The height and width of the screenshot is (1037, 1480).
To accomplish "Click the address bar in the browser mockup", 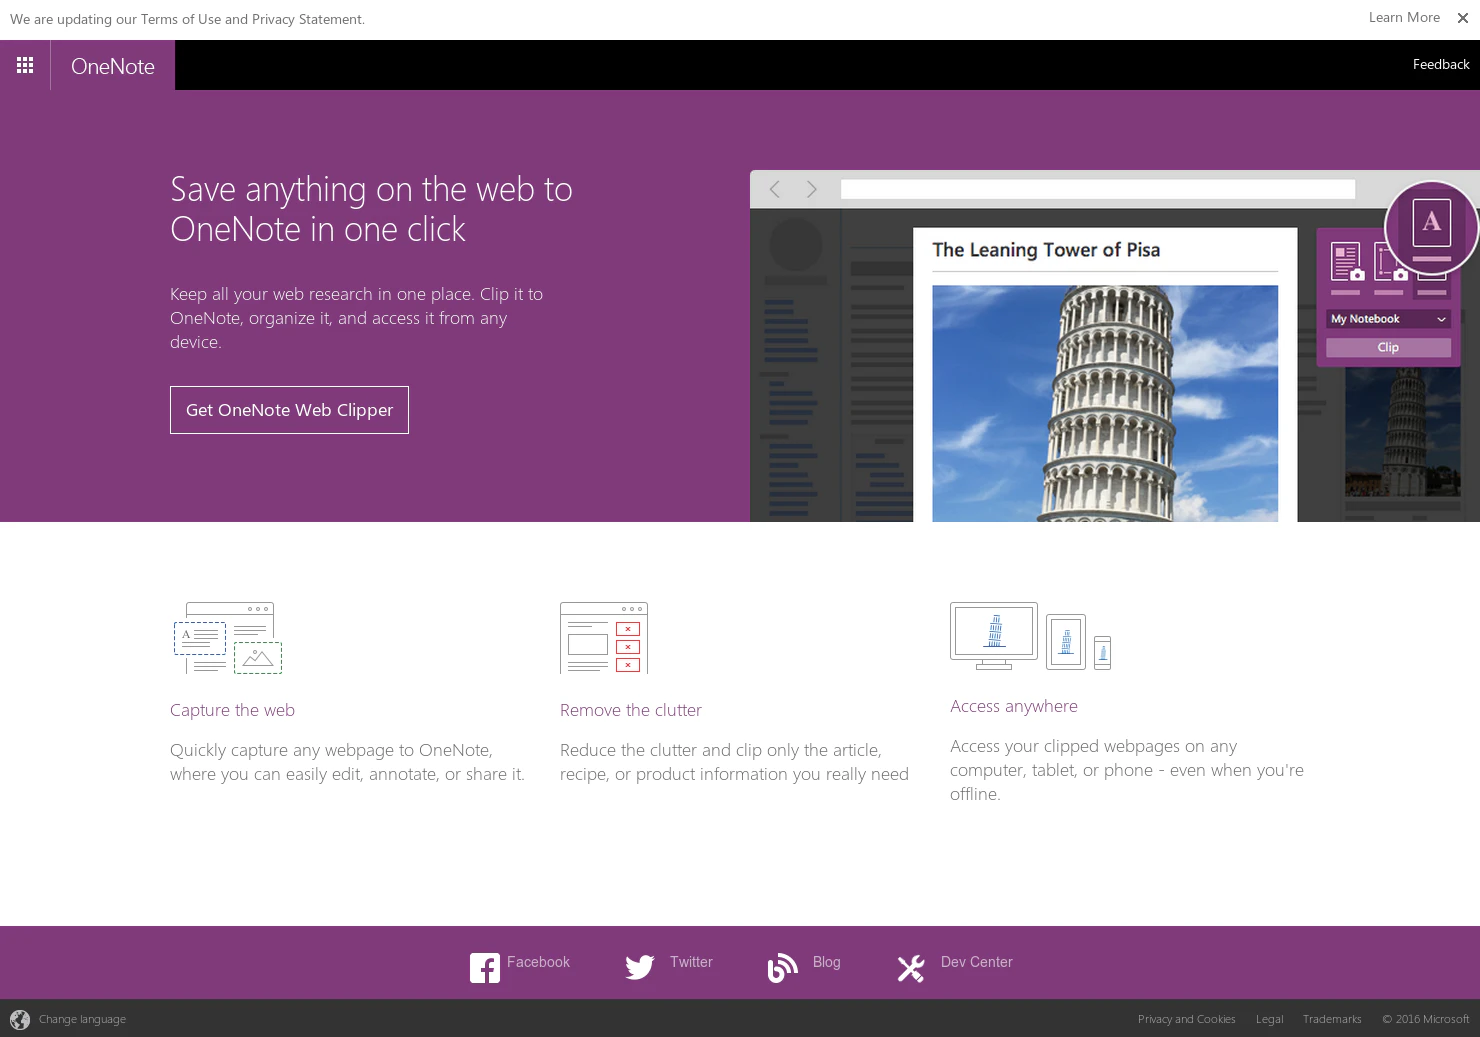I will [1097, 189].
